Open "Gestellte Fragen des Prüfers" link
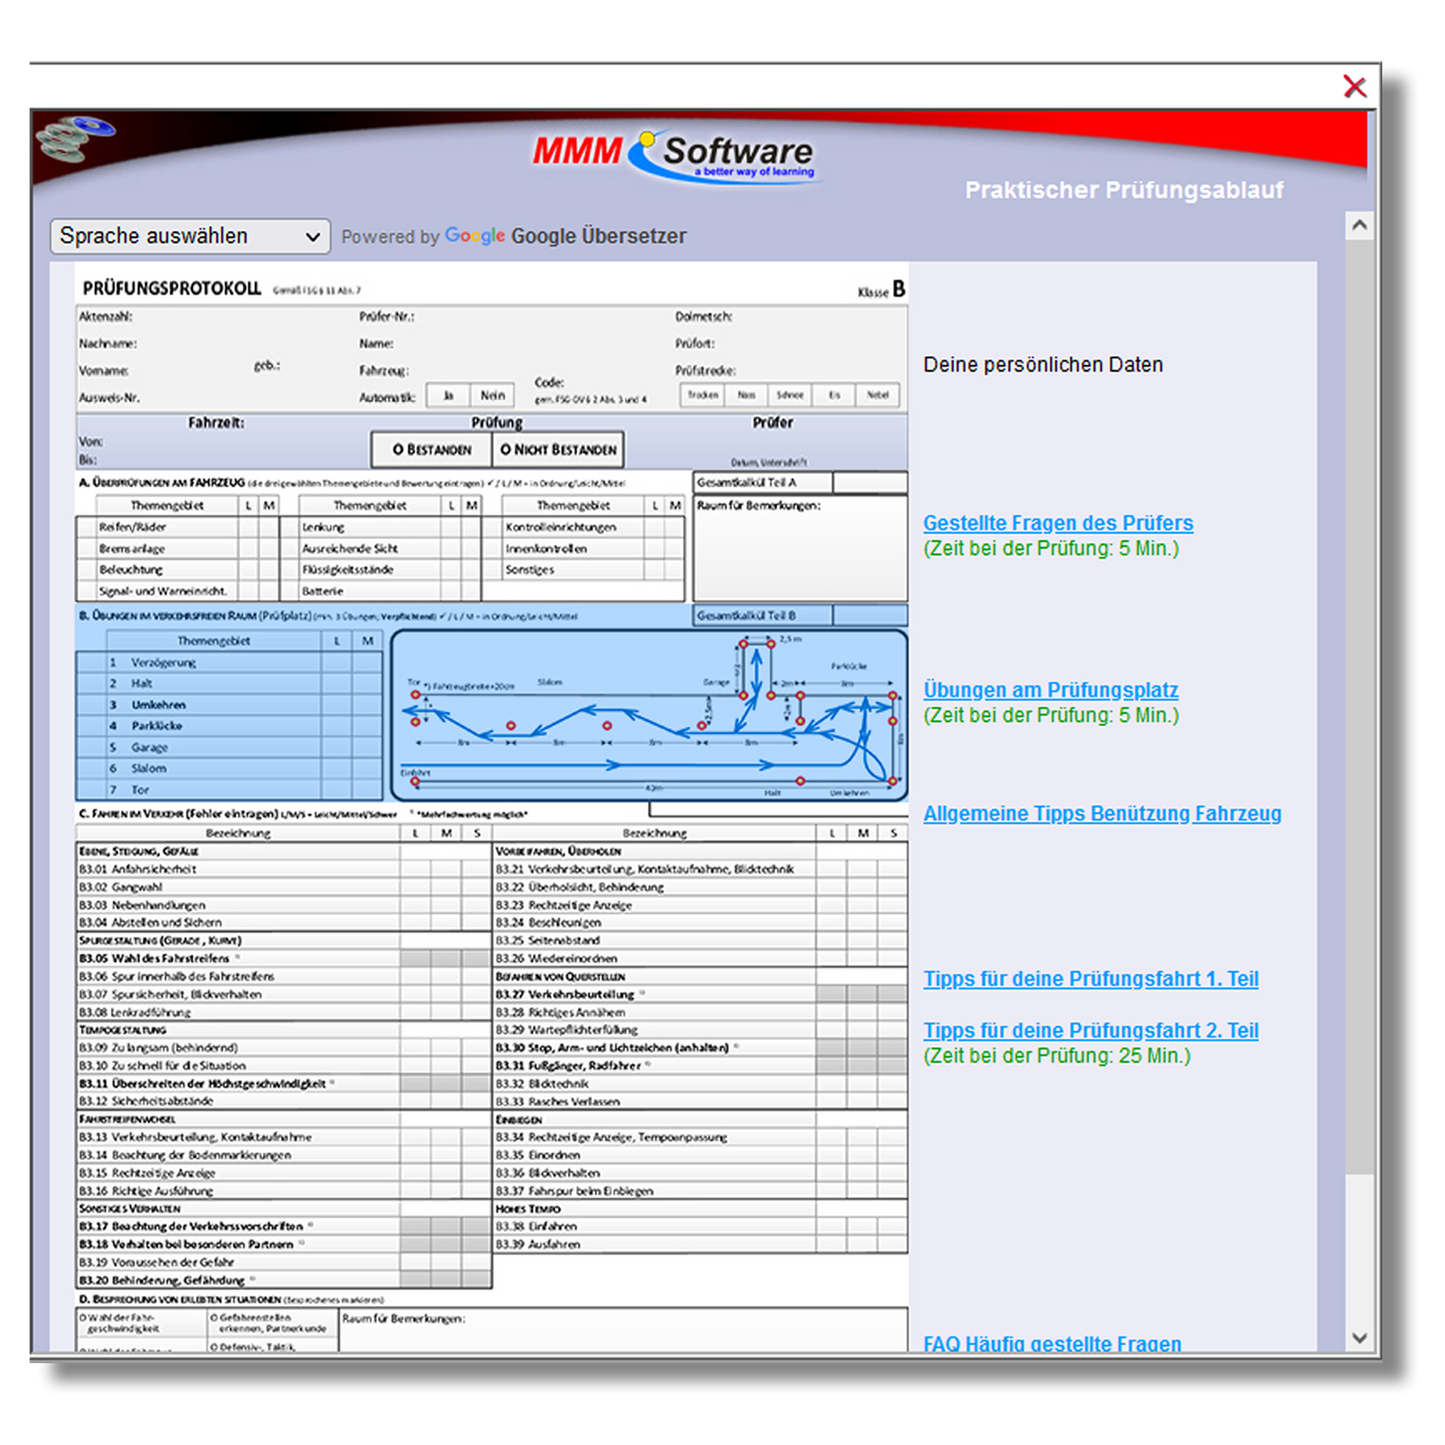This screenshot has width=1445, height=1445. coord(1057,523)
